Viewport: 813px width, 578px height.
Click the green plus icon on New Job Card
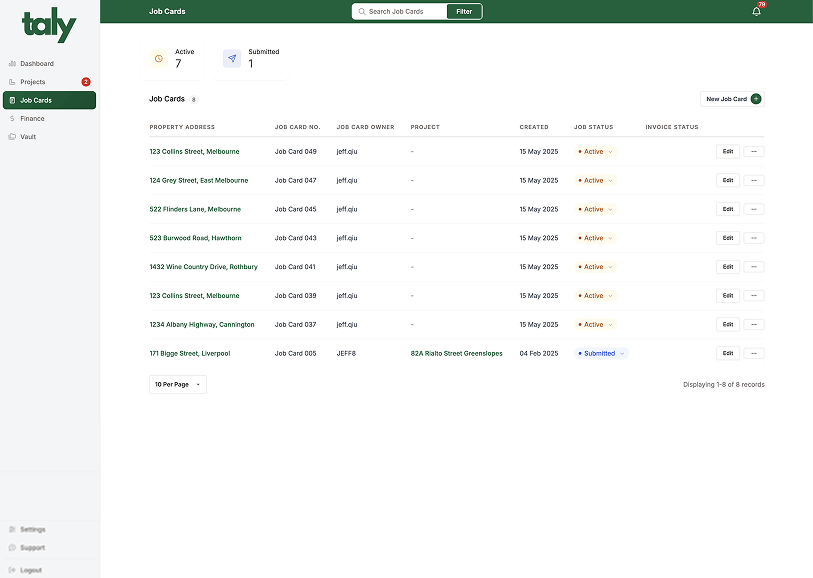point(756,99)
